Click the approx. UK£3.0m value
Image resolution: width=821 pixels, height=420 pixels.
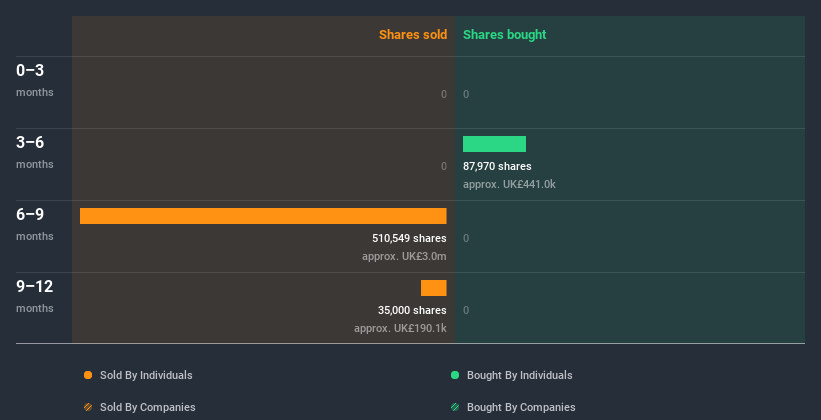click(x=404, y=257)
